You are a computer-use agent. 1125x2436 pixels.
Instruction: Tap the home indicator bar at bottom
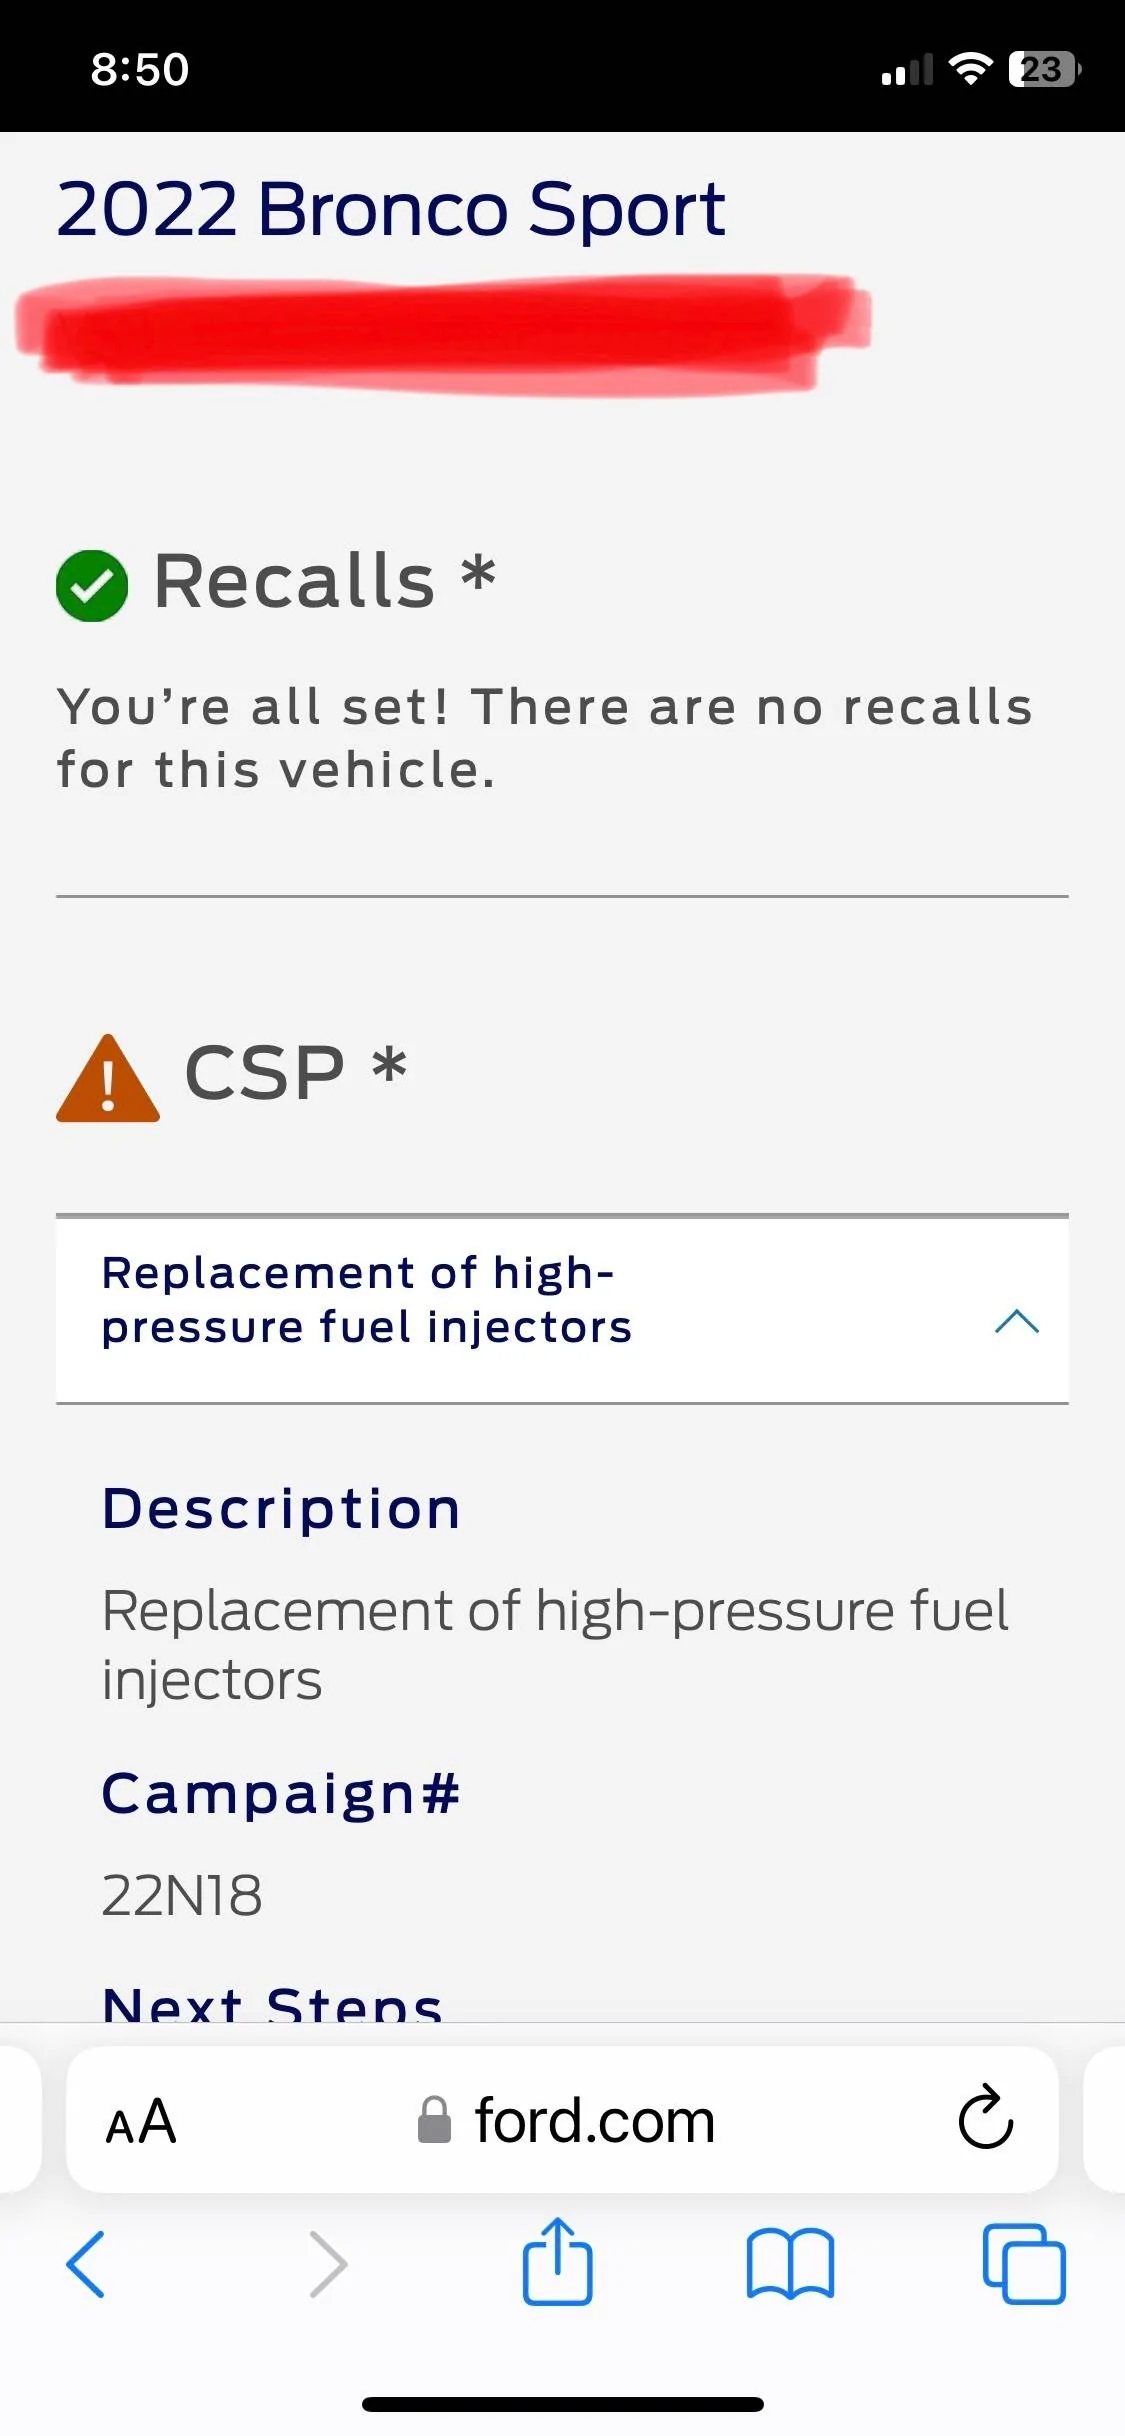click(562, 2404)
